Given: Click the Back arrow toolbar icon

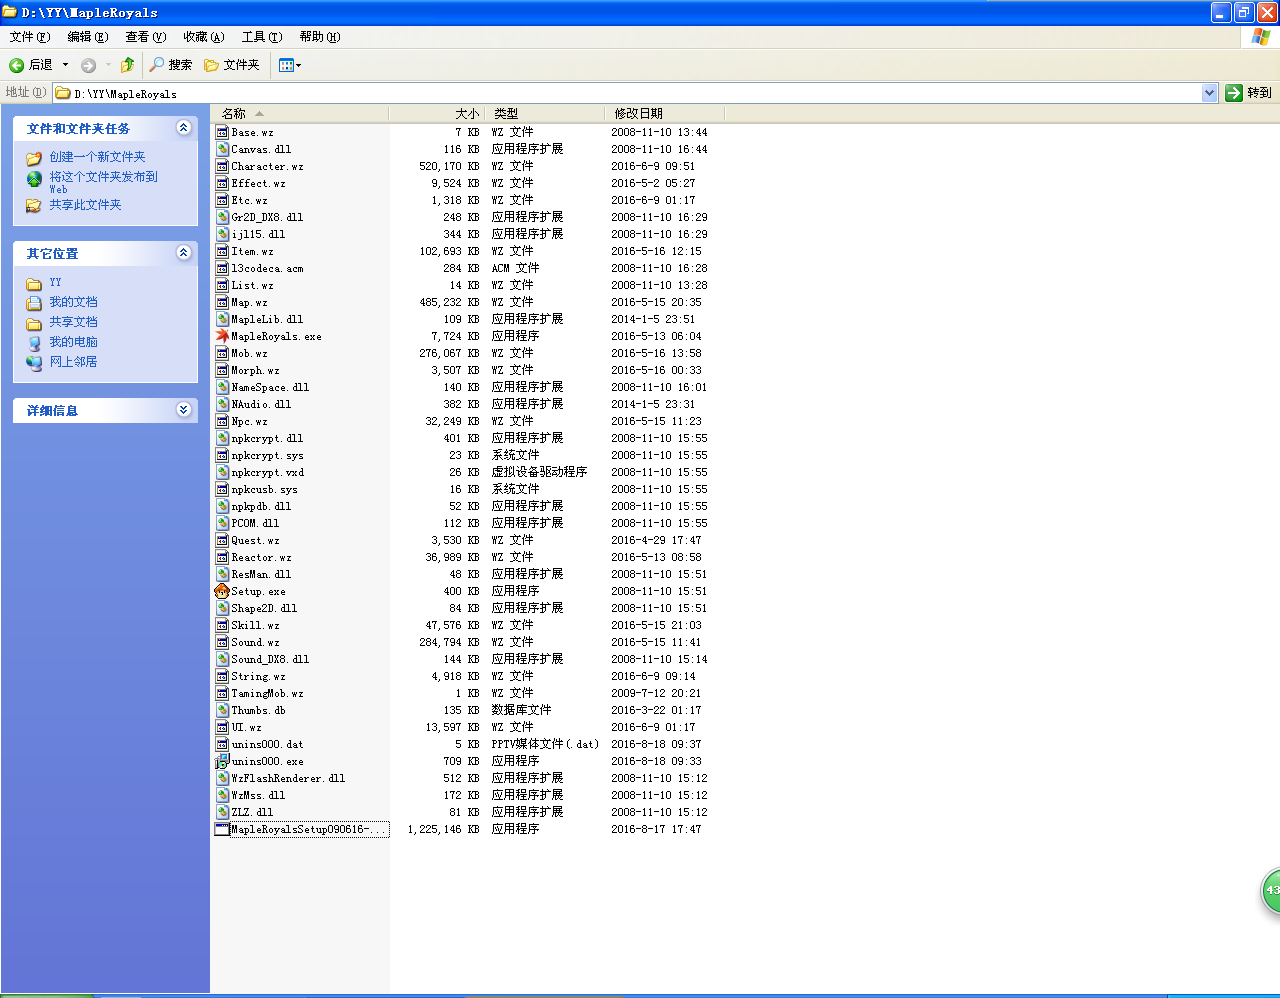Looking at the screenshot, I should click(17, 65).
